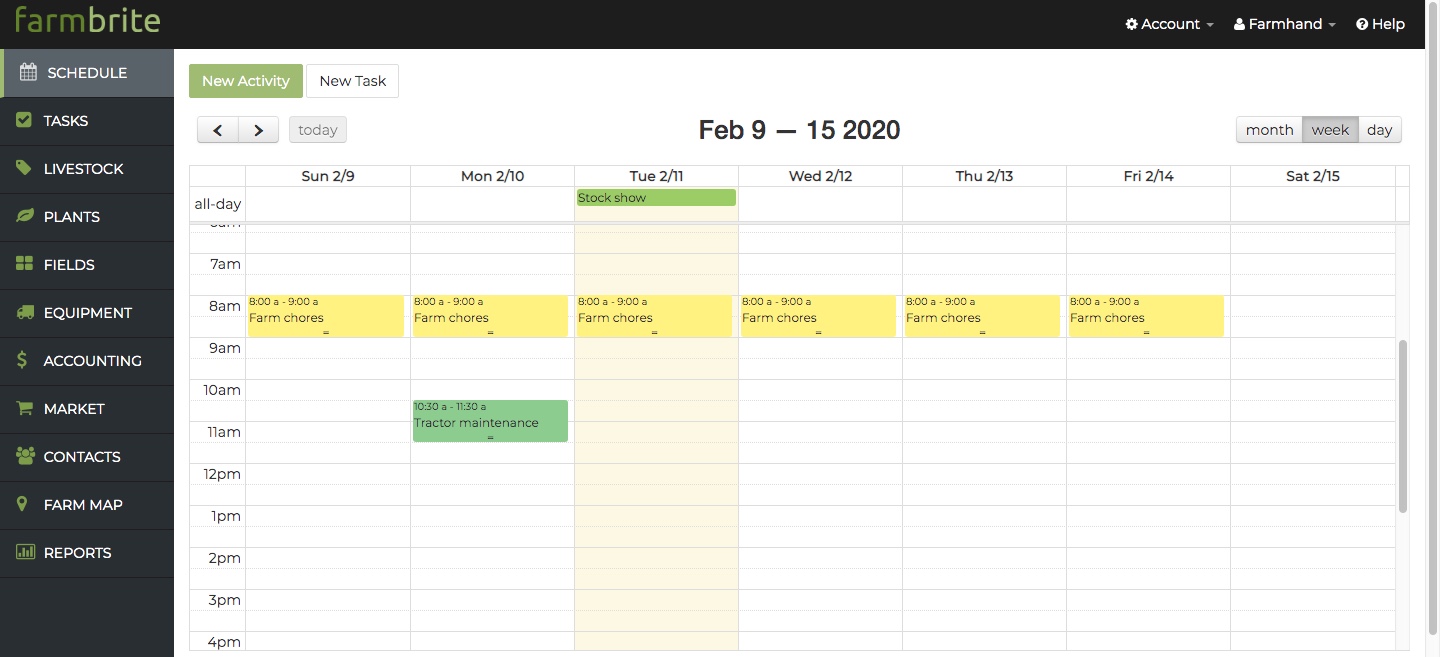
Task: Click the checkmark icon beside Tasks
Action: click(x=24, y=121)
